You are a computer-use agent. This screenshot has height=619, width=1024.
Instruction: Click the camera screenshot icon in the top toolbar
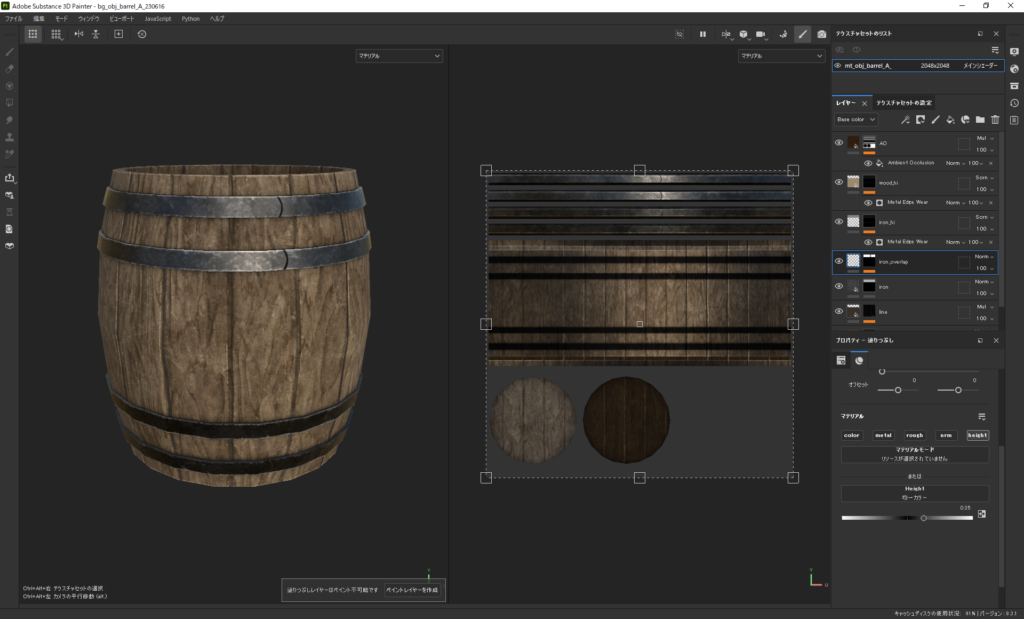coord(821,33)
